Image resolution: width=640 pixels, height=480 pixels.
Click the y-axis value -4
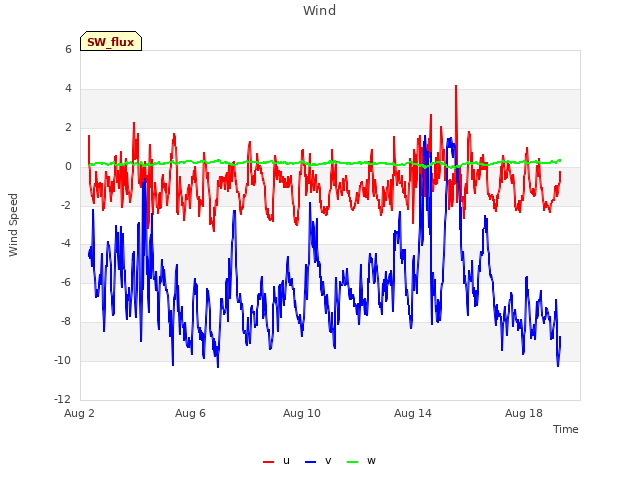(x=66, y=244)
